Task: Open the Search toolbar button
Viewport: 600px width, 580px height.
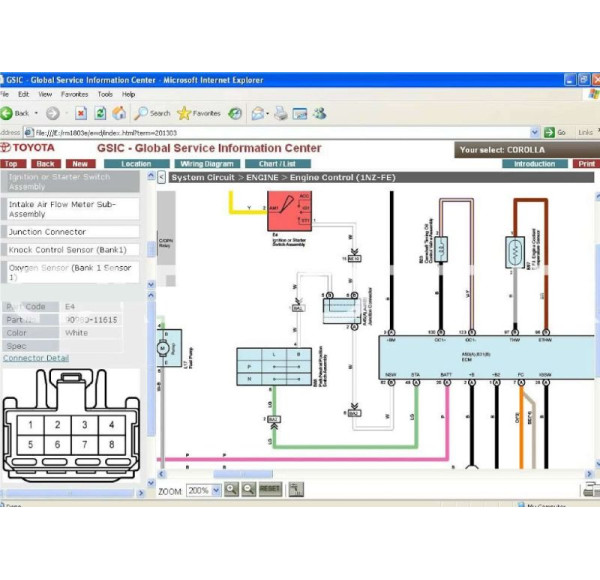Action: pos(153,113)
